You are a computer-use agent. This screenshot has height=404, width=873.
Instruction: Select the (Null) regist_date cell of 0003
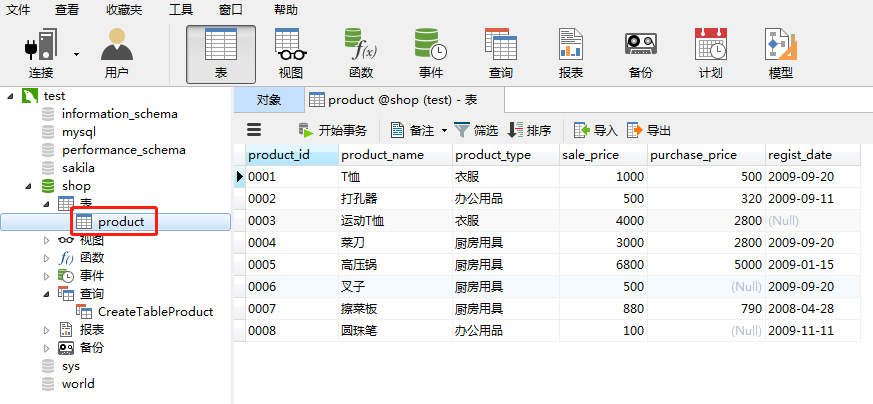point(813,221)
